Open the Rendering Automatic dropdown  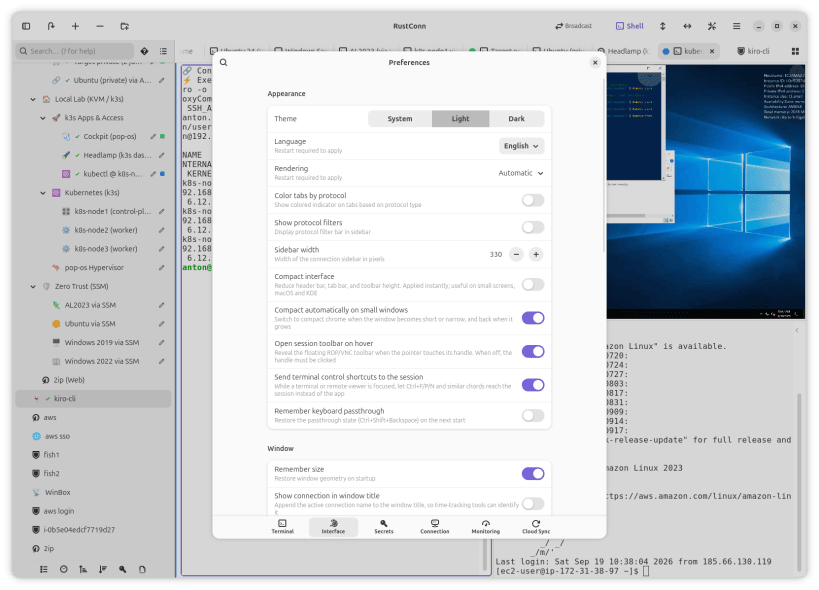pyautogui.click(x=521, y=173)
